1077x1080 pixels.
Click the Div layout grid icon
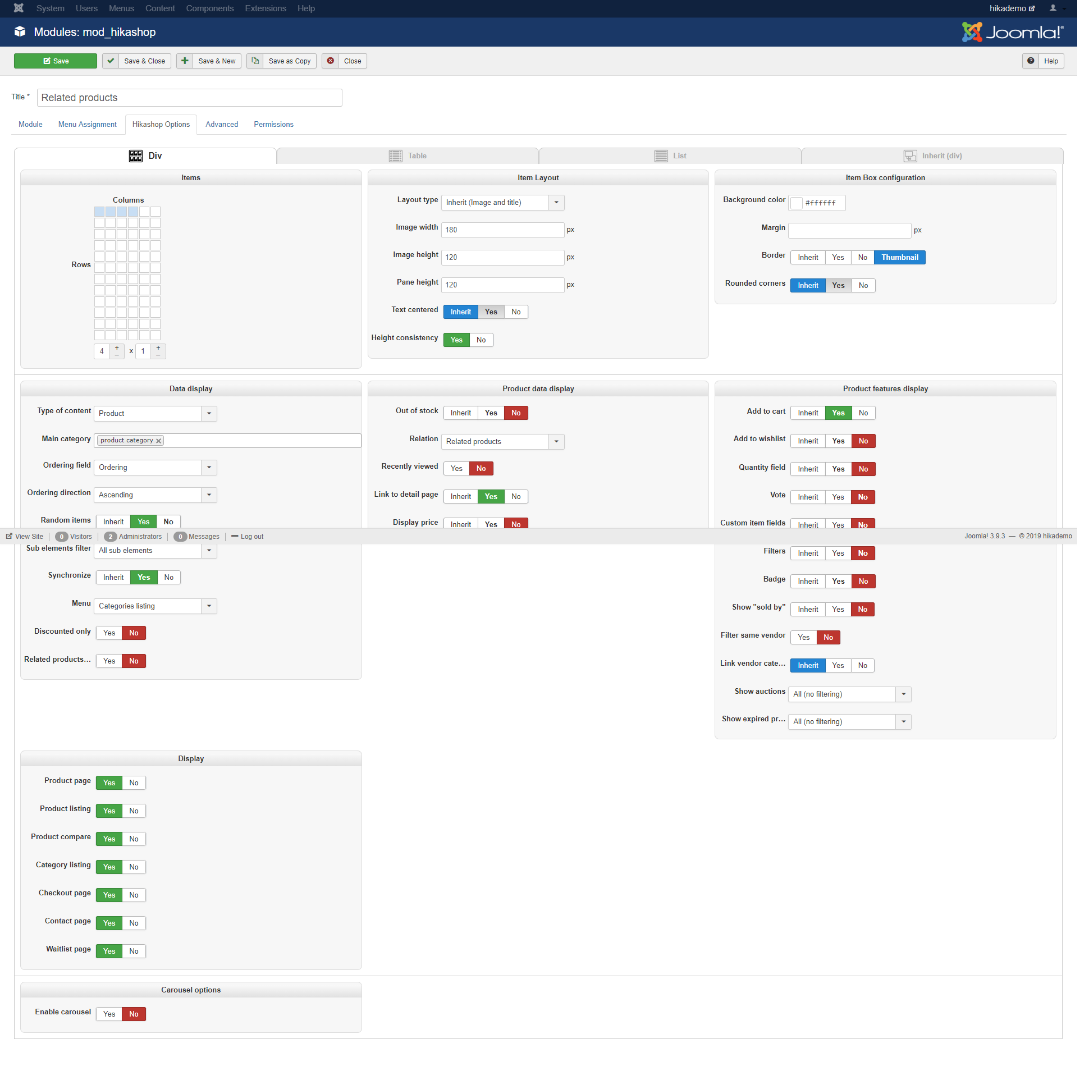coord(136,156)
